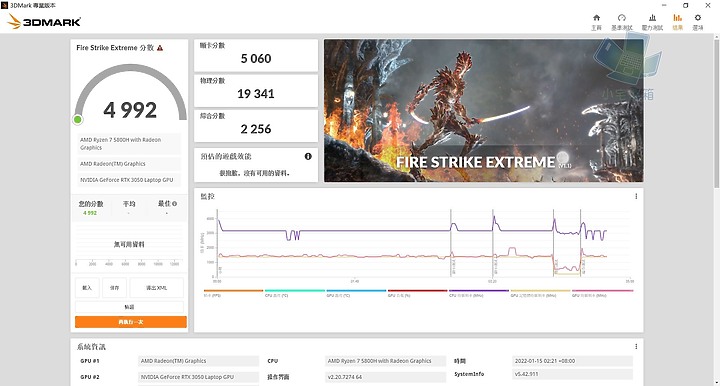Open the Stress Test bar-chart tab
Viewport: 720px width, 386px height.
[652, 21]
